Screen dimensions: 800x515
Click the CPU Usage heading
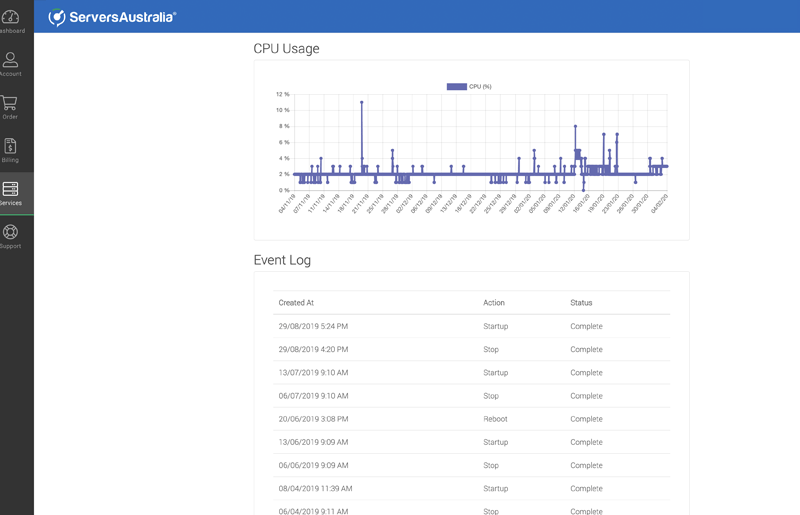(x=286, y=48)
